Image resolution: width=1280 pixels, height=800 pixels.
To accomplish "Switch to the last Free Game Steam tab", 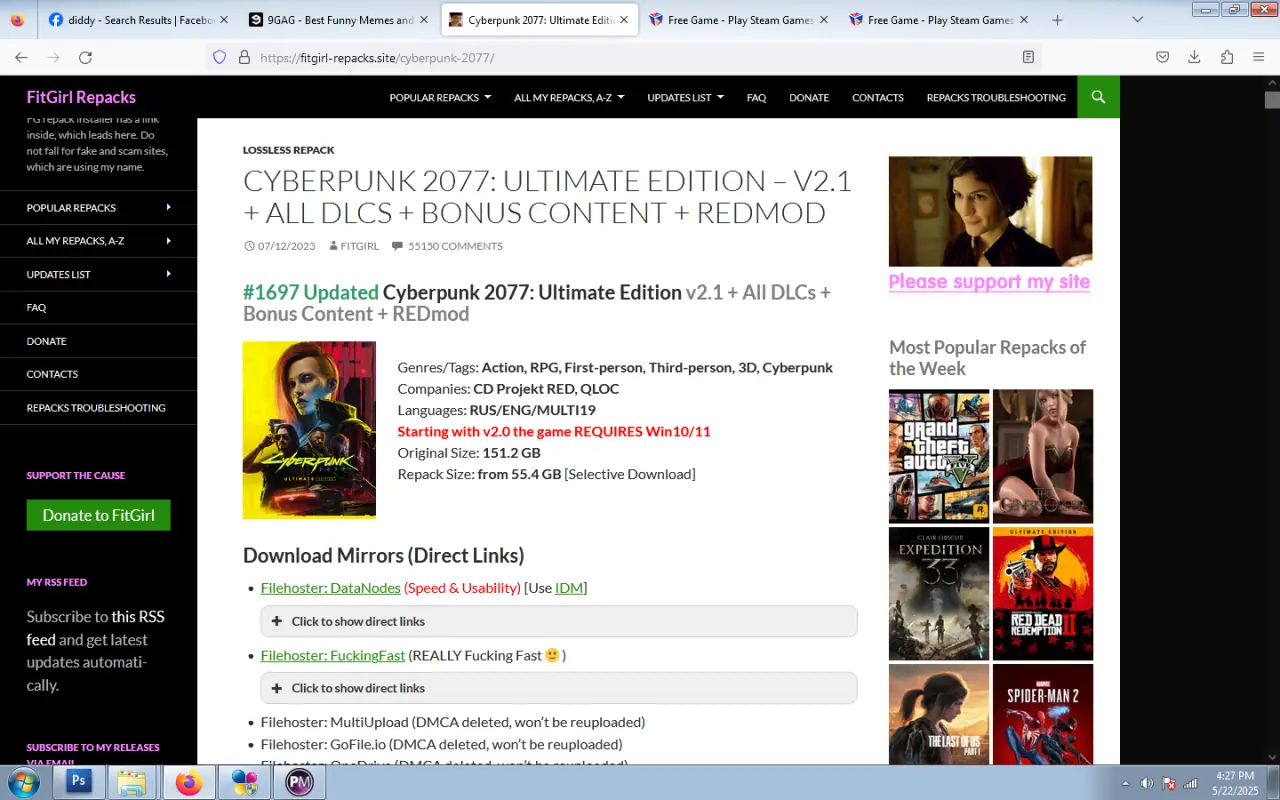I will (x=940, y=20).
